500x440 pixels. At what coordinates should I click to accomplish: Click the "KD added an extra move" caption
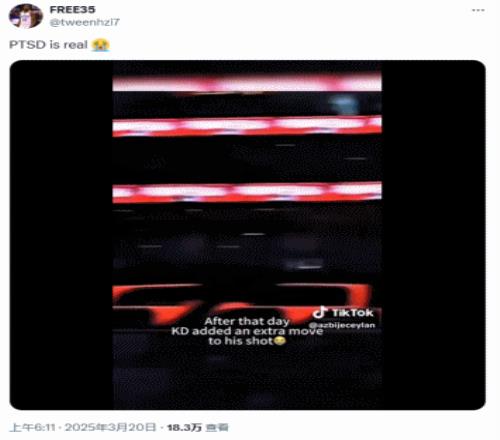click(247, 331)
